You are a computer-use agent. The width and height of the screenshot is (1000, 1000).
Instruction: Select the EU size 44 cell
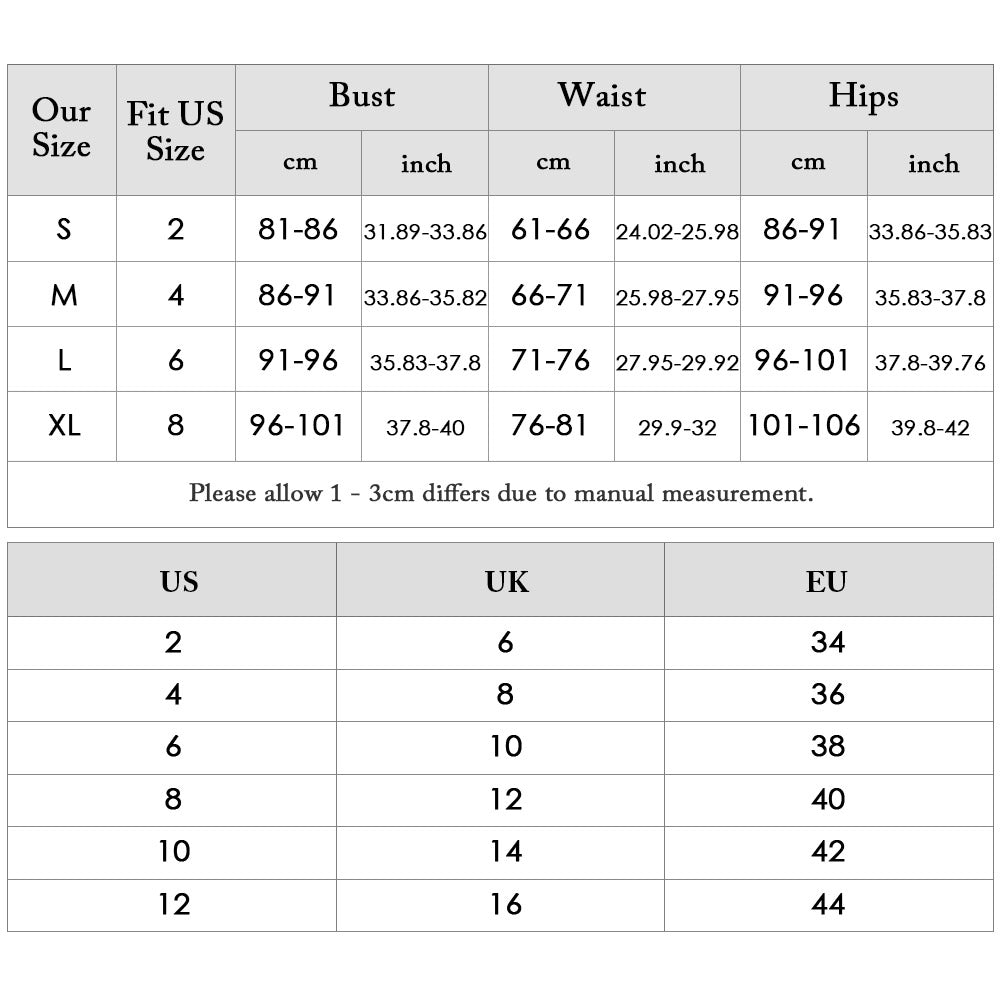[x=828, y=904]
